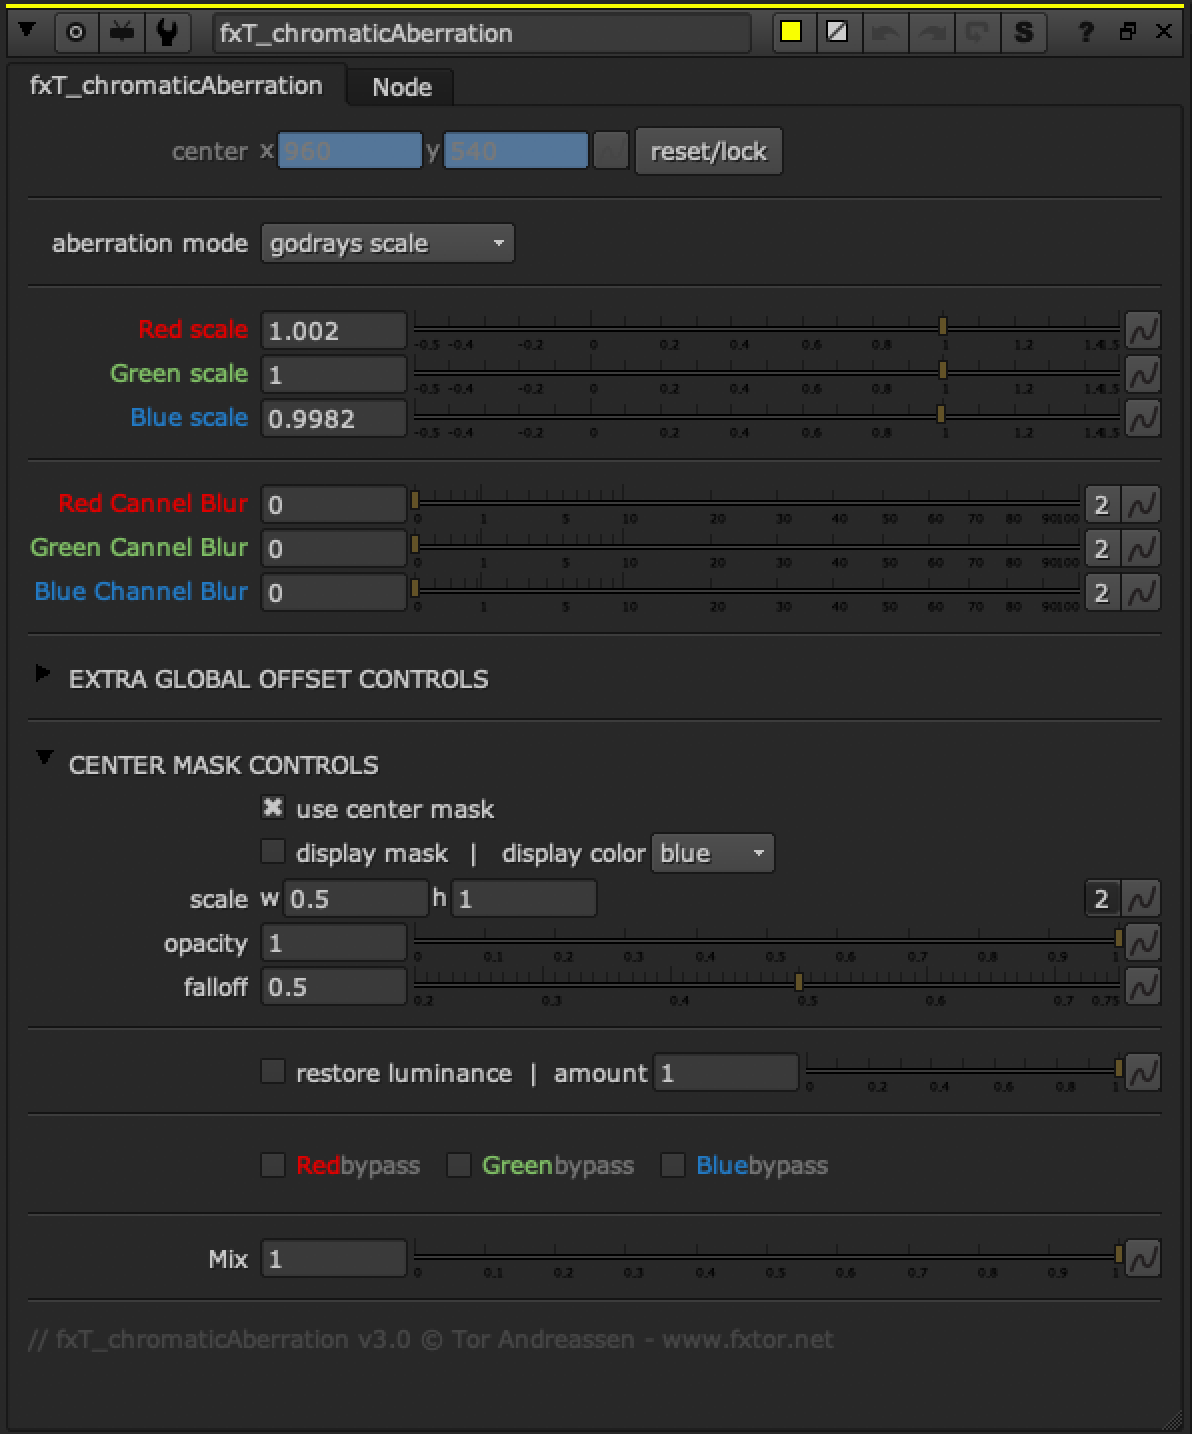This screenshot has width=1192, height=1434.
Task: Enable the display mask checkbox
Action: click(272, 850)
